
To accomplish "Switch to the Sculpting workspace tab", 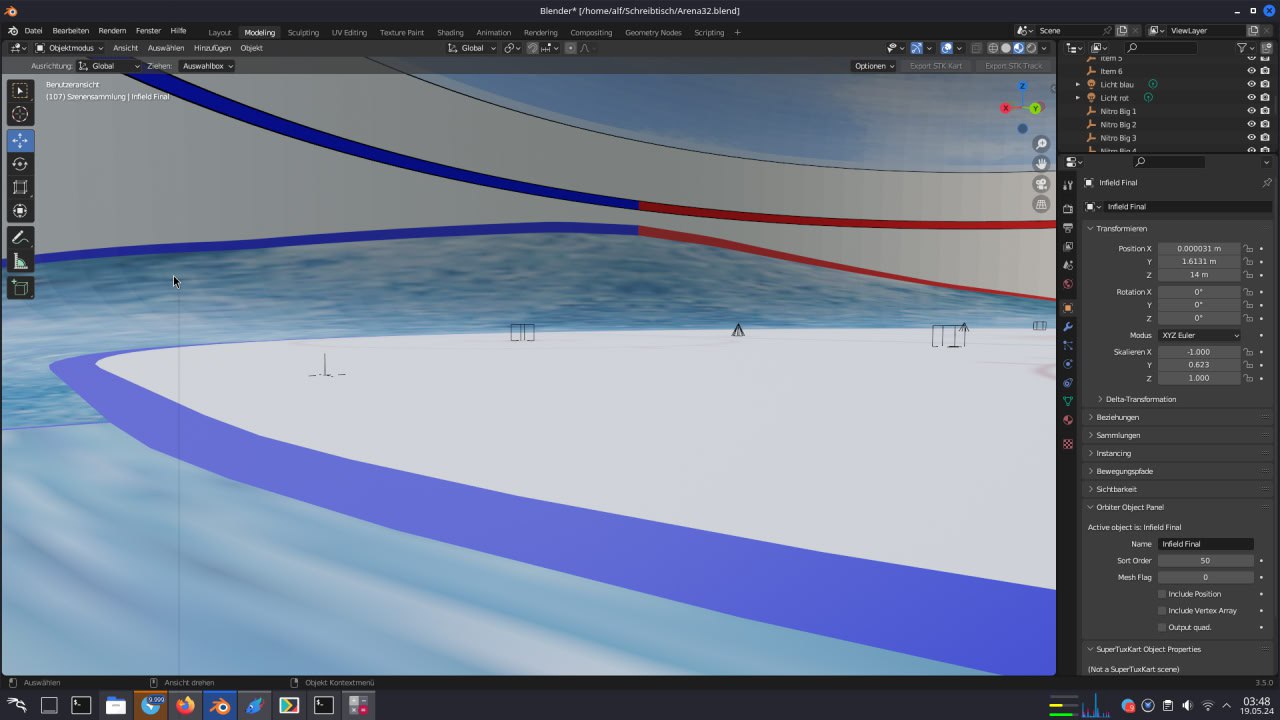I will tap(303, 32).
